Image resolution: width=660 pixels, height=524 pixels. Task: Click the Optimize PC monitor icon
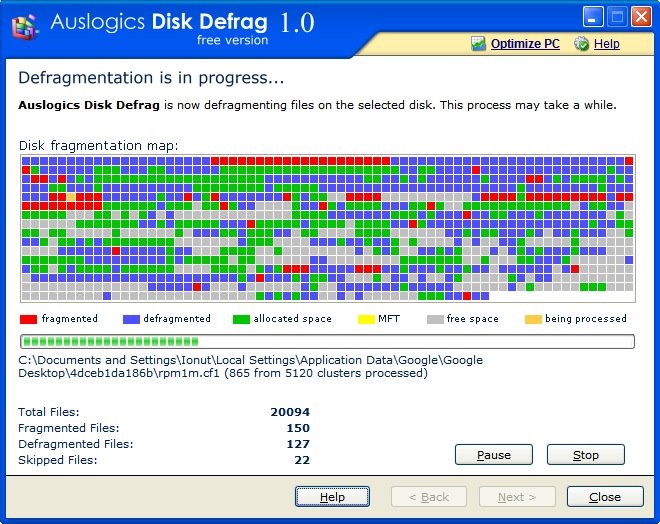tap(478, 44)
